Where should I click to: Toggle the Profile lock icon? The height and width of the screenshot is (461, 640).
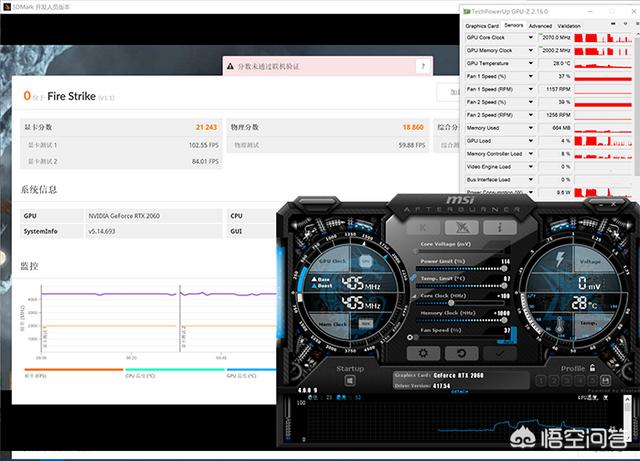click(x=592, y=368)
